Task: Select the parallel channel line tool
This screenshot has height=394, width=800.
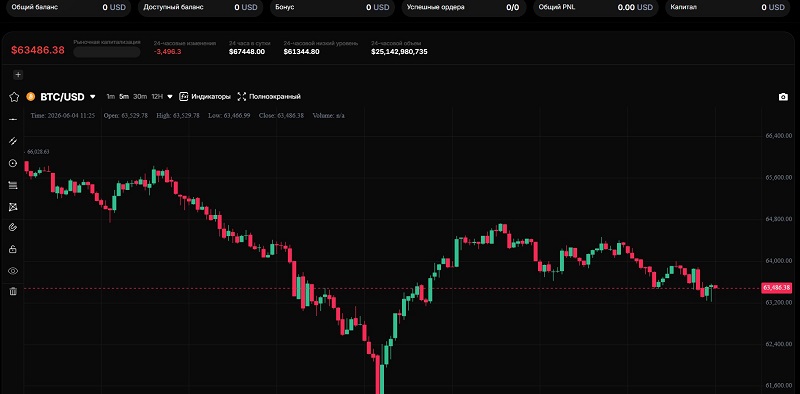Action: click(x=13, y=141)
